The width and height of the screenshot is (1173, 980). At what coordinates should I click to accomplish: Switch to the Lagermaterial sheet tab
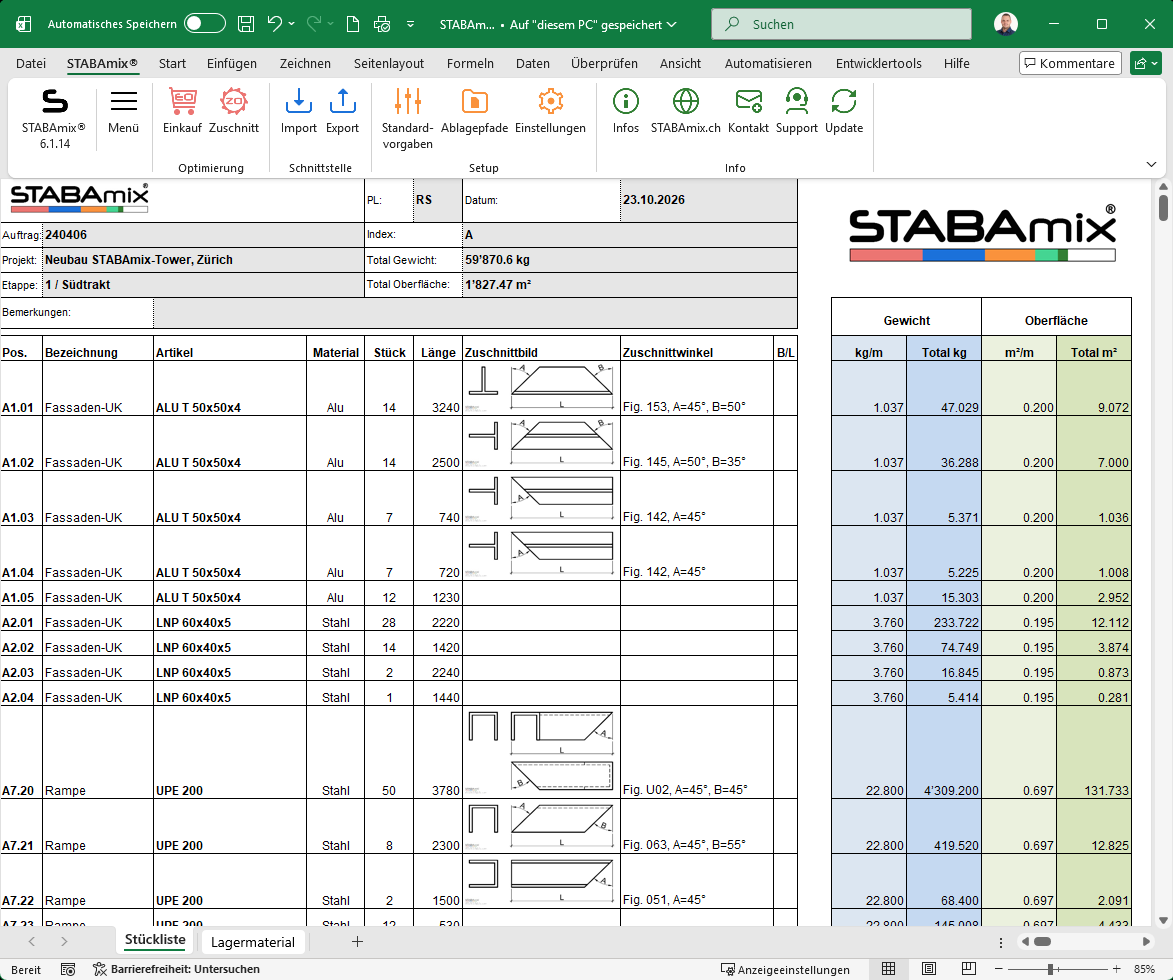point(253,942)
